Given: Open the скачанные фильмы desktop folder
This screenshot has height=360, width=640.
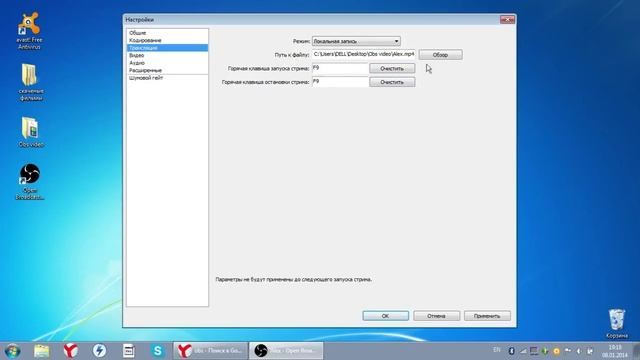Looking at the screenshot, I should (30, 82).
